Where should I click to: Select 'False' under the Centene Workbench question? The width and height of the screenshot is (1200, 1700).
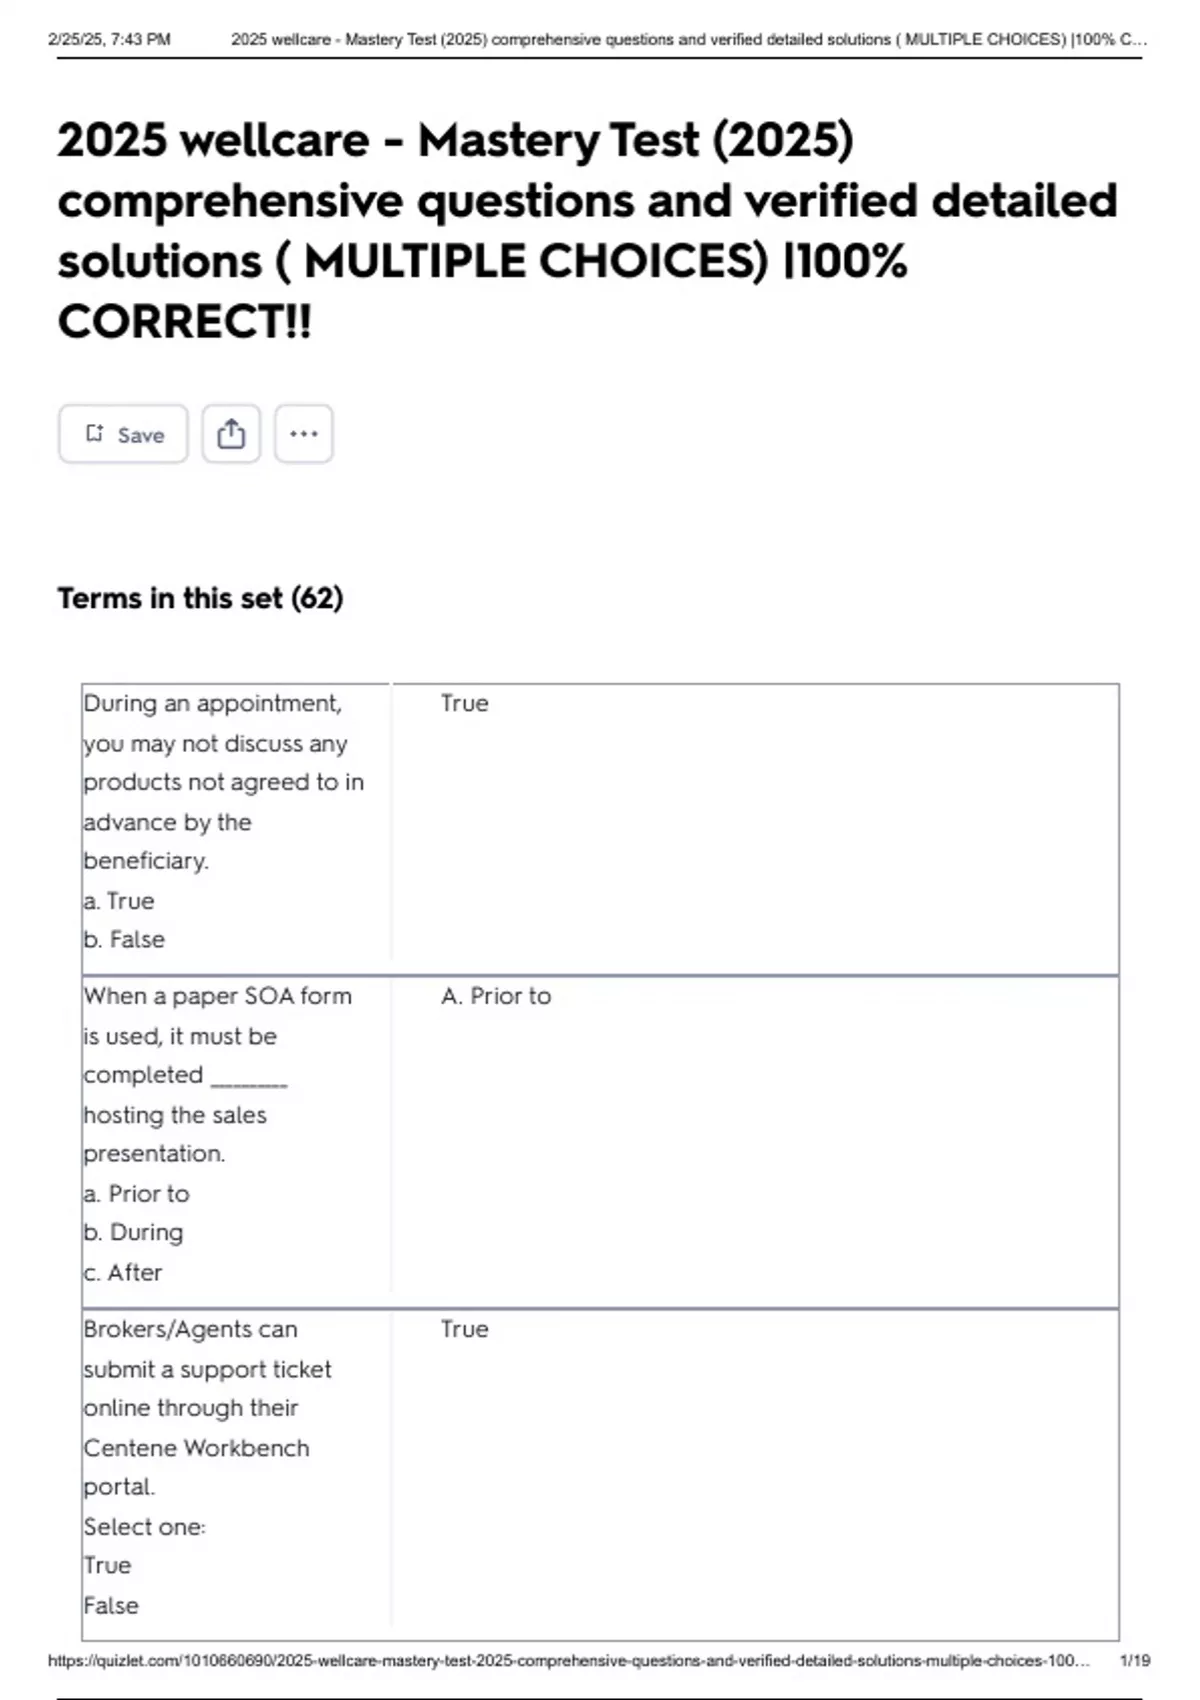[111, 1606]
